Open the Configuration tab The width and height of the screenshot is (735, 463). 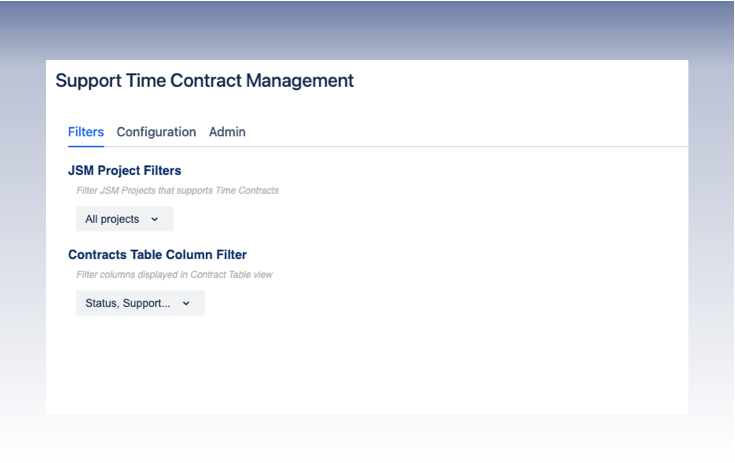(156, 132)
